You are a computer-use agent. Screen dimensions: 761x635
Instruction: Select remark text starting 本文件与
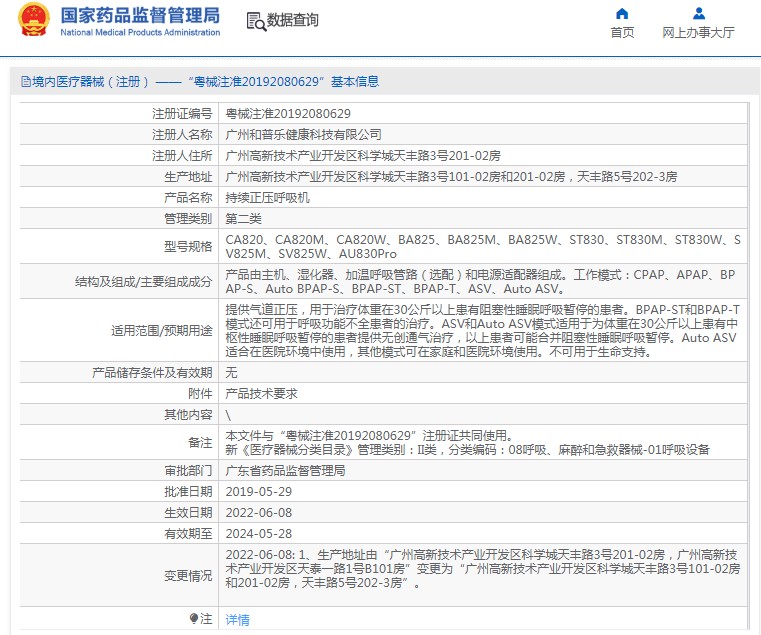467,442
